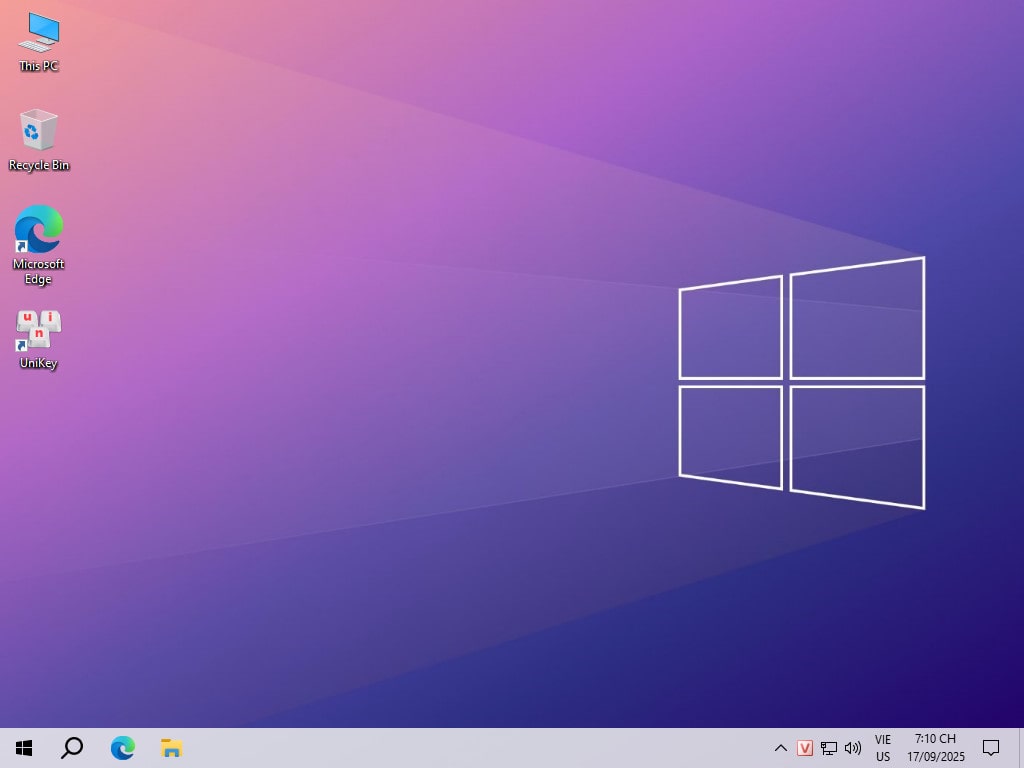Viewport: 1024px width, 768px height.
Task: Open the network status tray icon
Action: (829, 748)
